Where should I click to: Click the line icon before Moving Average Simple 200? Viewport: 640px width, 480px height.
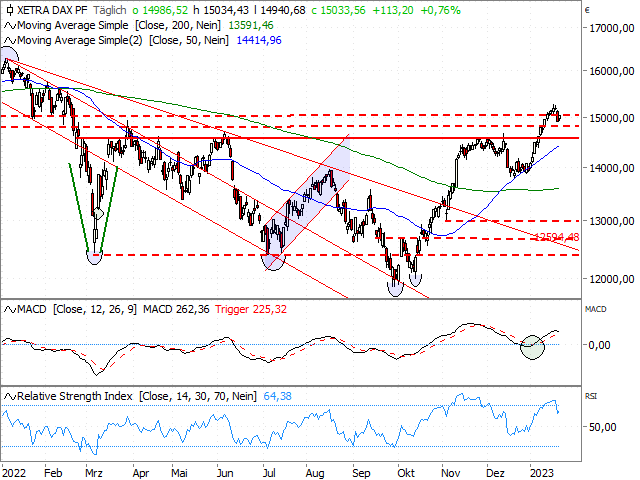pyautogui.click(x=10, y=25)
